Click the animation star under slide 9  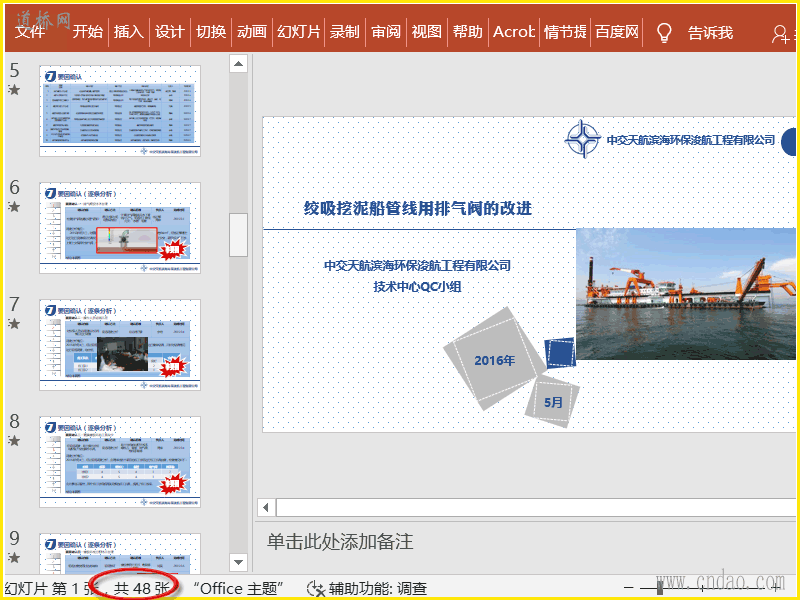point(14,557)
